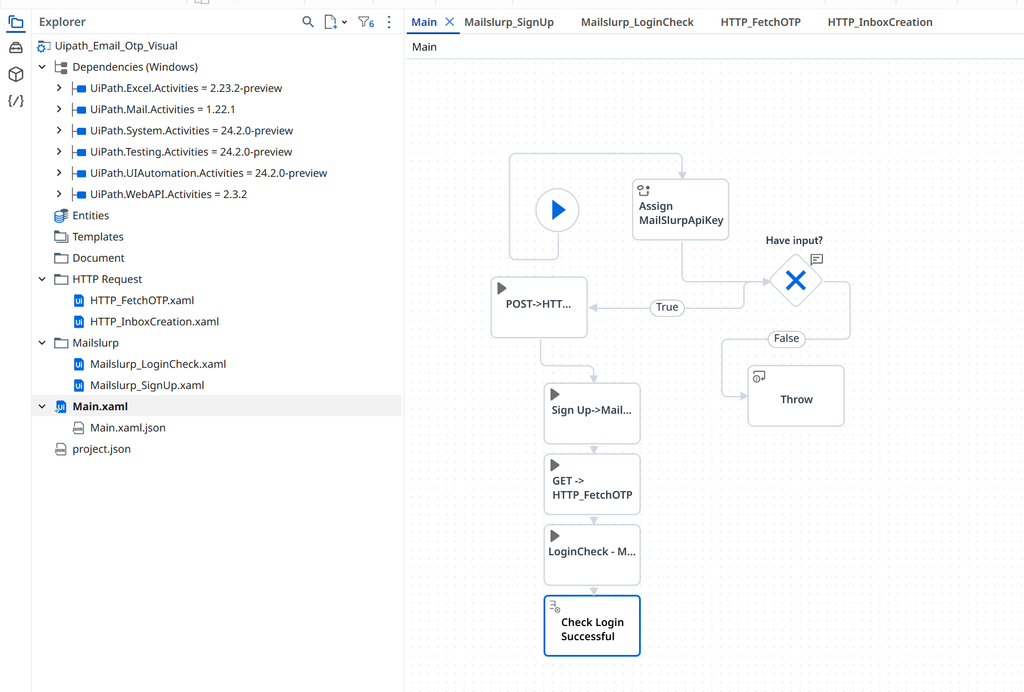Screen dimensions: 1024x692
Task: Click the True branch label
Action: (667, 307)
